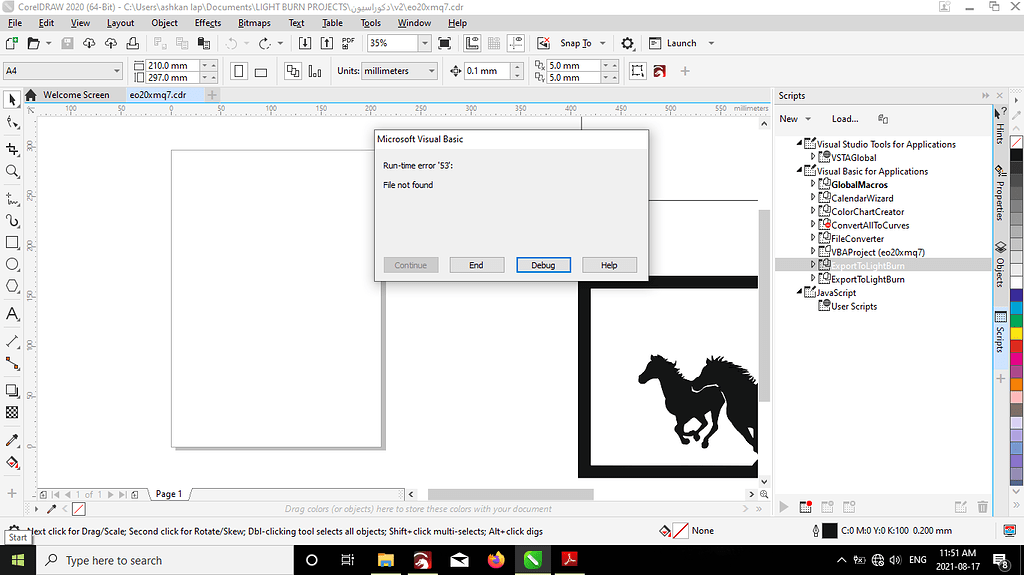Image resolution: width=1024 pixels, height=575 pixels.
Task: Click the Print icon in toolbar
Action: tap(133, 43)
